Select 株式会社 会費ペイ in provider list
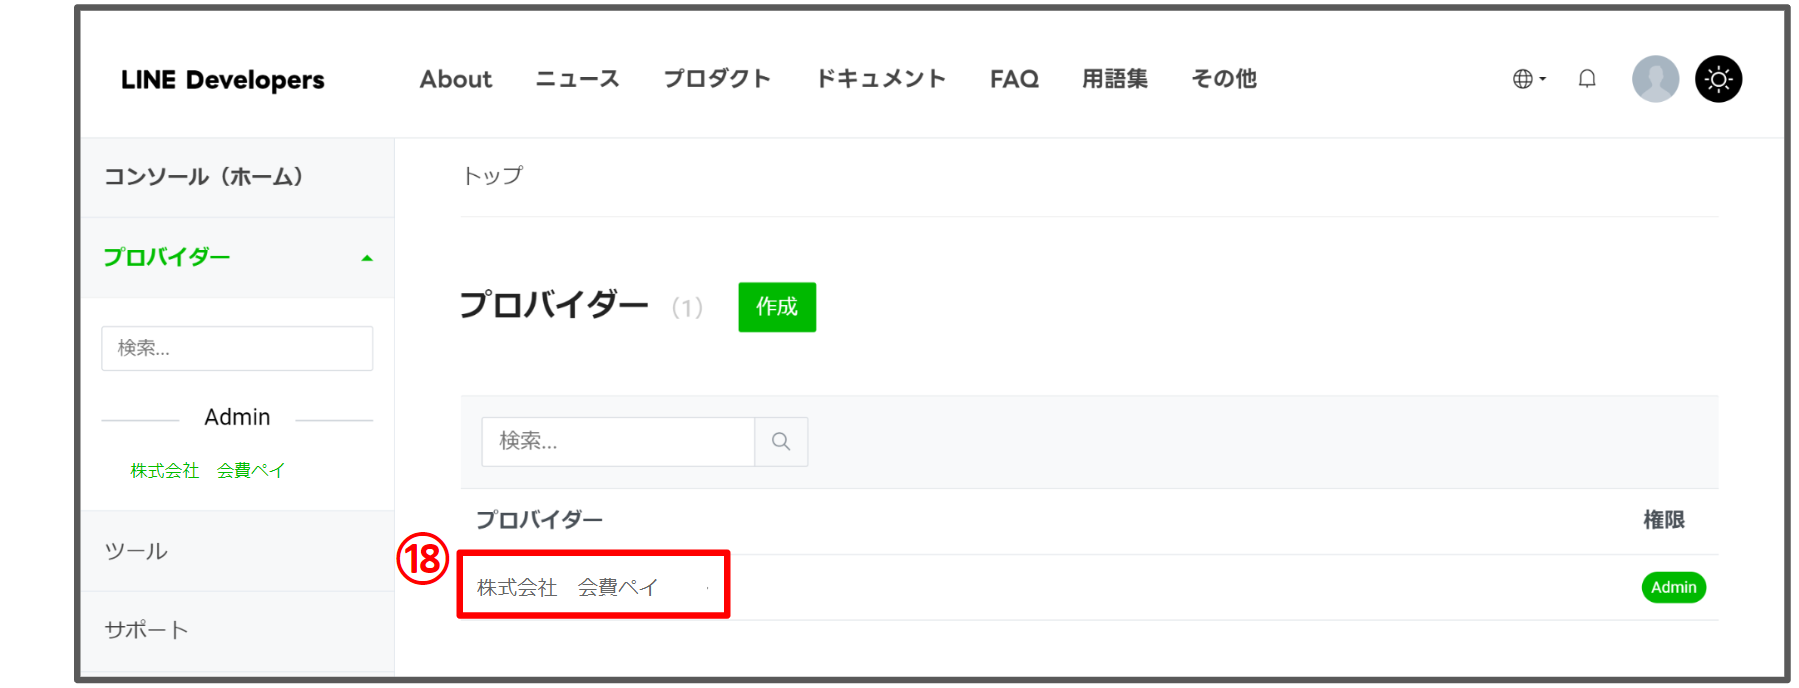Viewport: 1799px width, 688px height. tap(567, 588)
